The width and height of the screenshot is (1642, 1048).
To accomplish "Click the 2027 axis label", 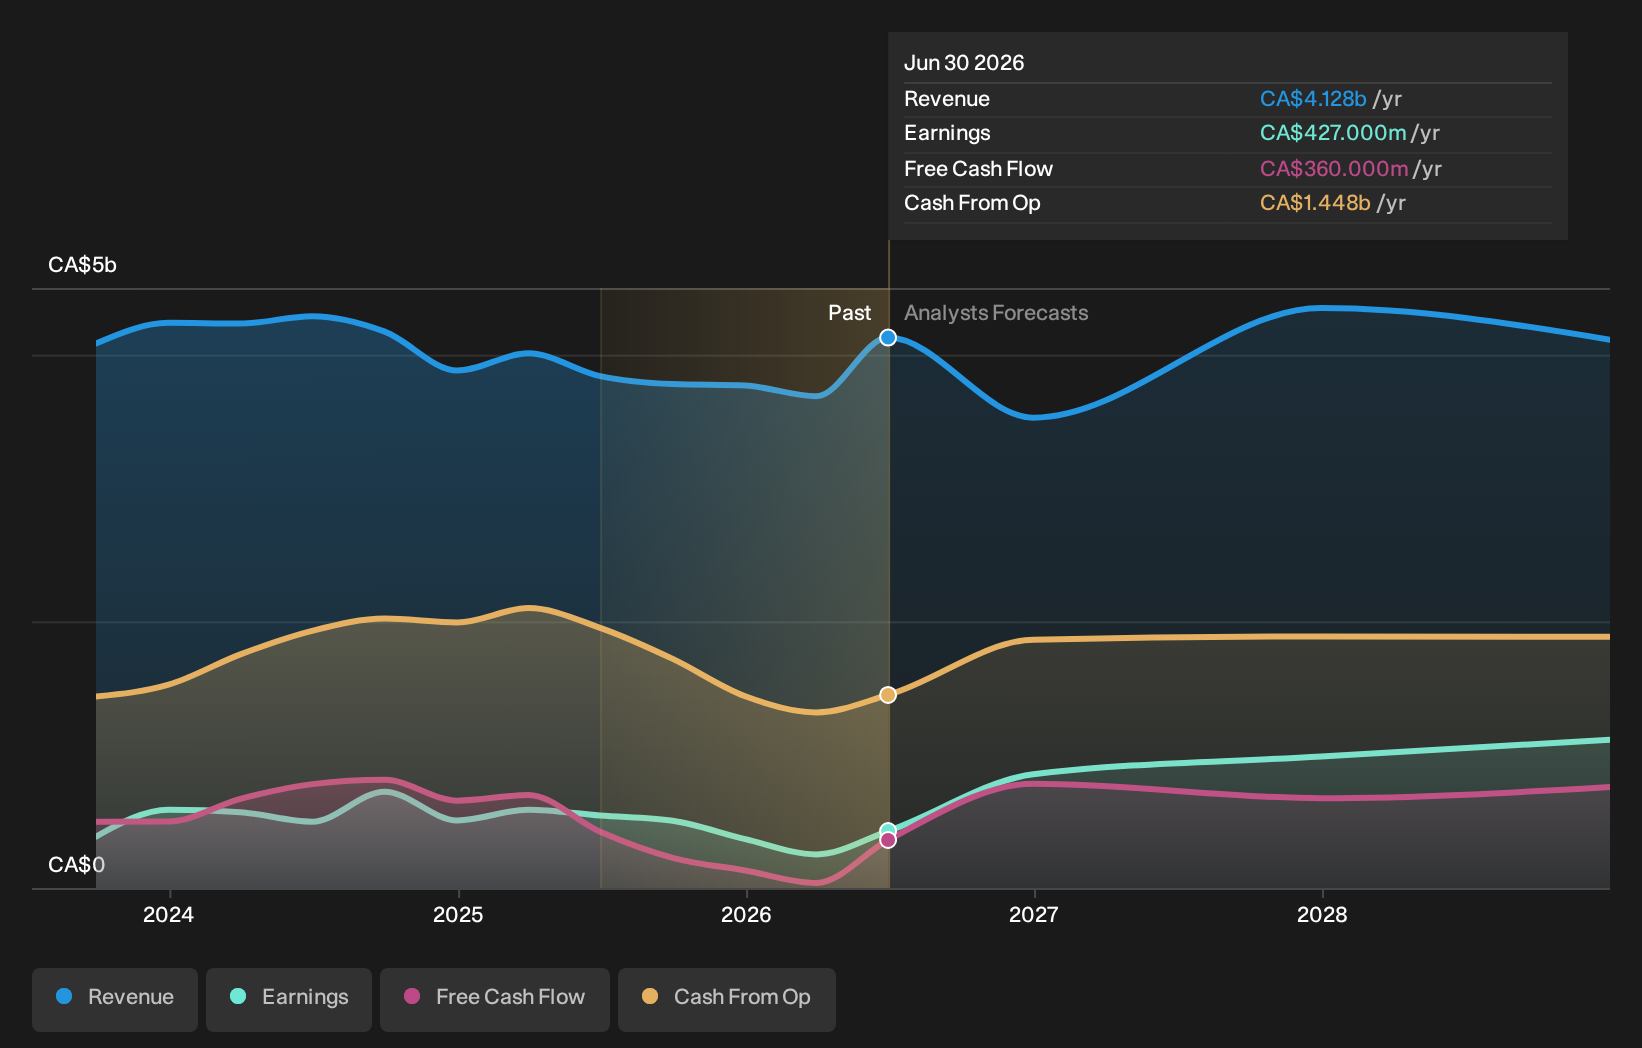I will click(x=1034, y=915).
